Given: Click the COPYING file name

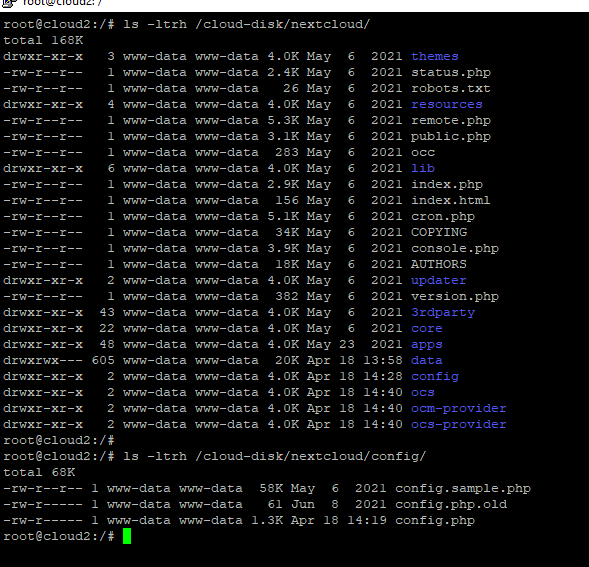Looking at the screenshot, I should click(439, 232).
